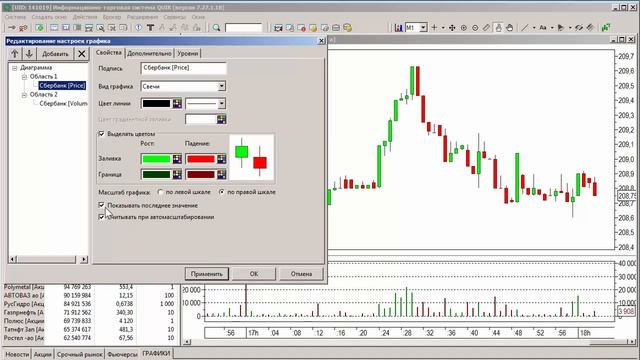Delete selected item with the X button
640x360 pixels.
[82, 53]
